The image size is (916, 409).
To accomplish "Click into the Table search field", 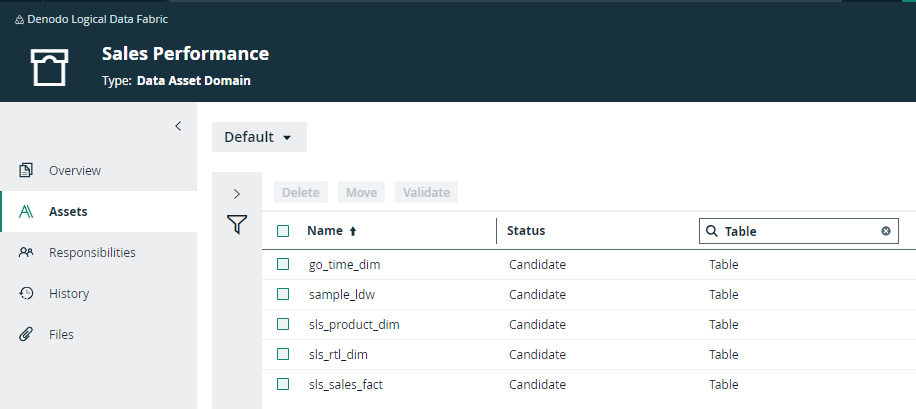I will [x=799, y=231].
